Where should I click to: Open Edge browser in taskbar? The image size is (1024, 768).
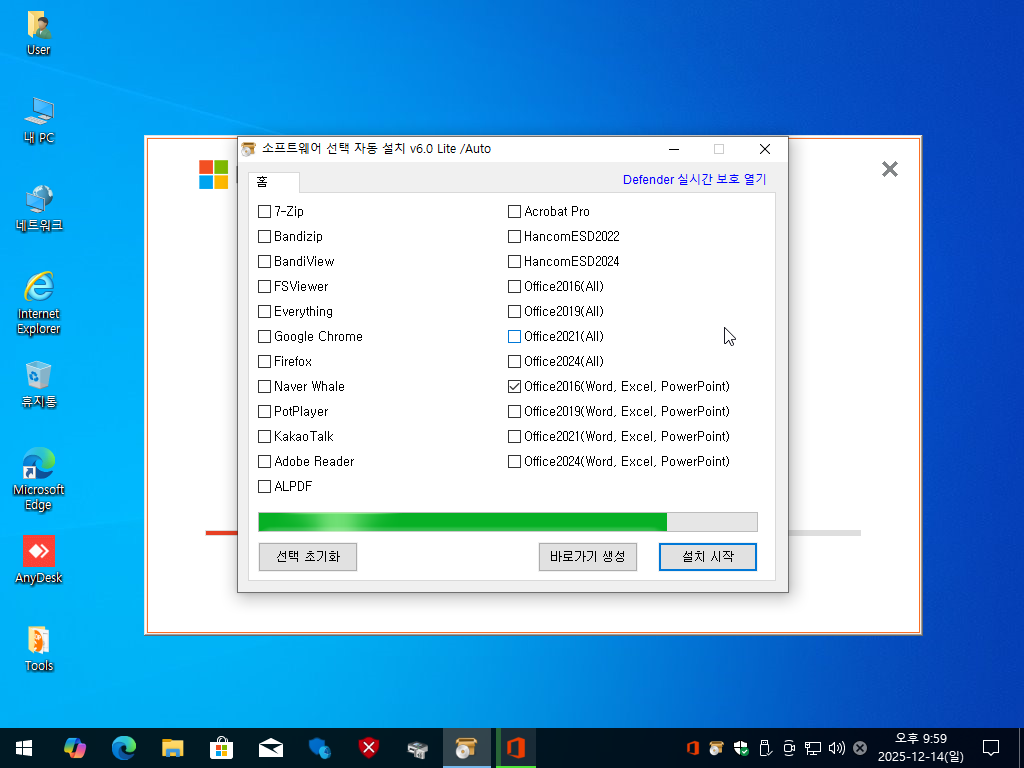(123, 748)
